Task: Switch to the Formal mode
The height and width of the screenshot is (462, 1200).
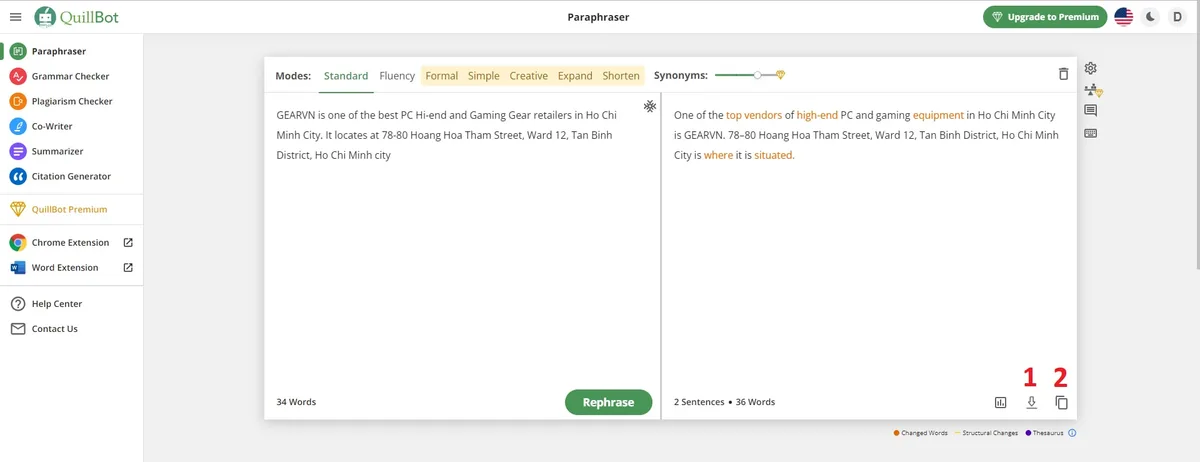Action: click(442, 76)
